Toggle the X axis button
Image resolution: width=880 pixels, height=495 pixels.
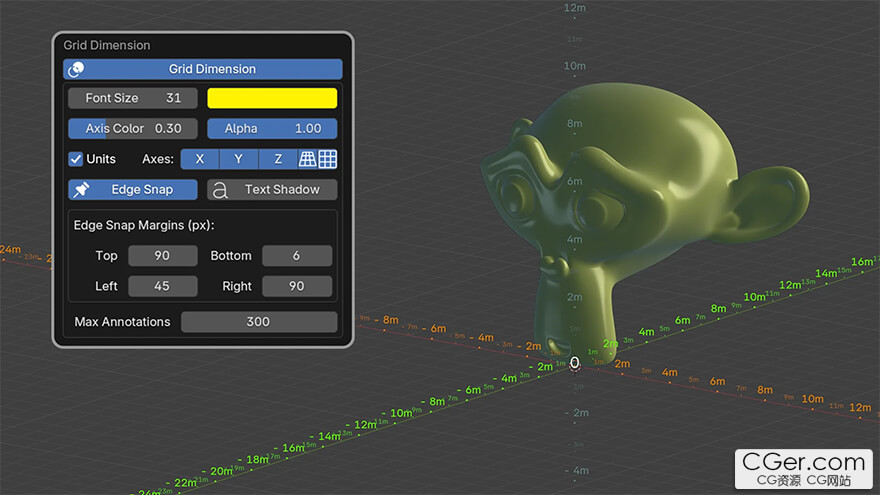click(200, 159)
